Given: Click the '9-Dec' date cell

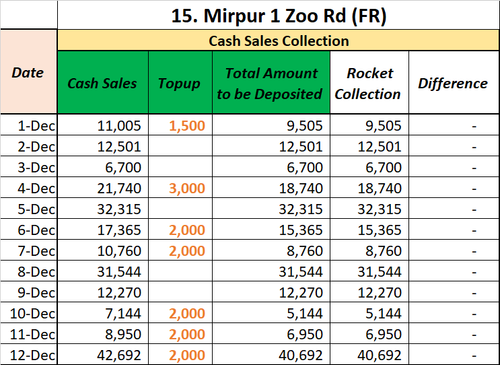Looking at the screenshot, I should pyautogui.click(x=29, y=292).
